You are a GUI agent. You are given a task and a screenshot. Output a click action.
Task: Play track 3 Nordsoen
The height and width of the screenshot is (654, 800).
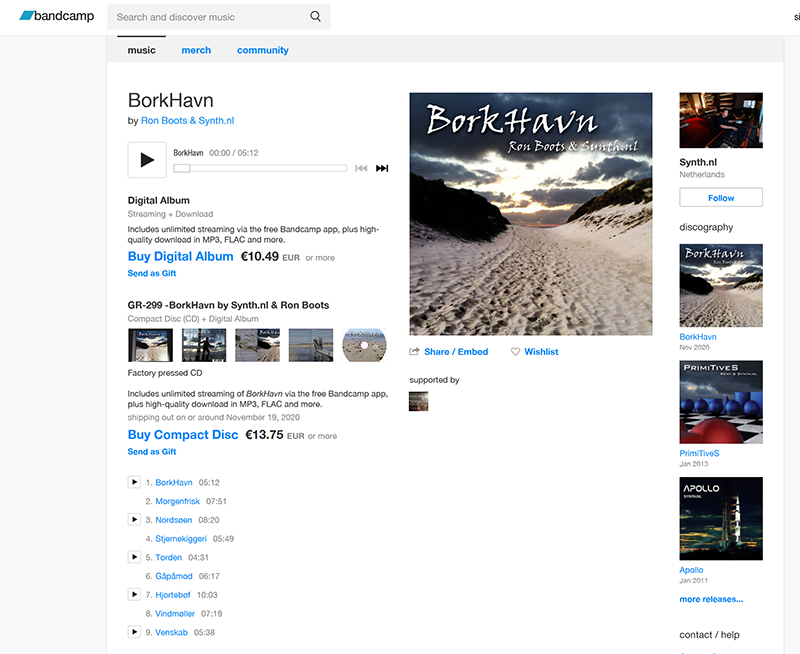click(134, 519)
